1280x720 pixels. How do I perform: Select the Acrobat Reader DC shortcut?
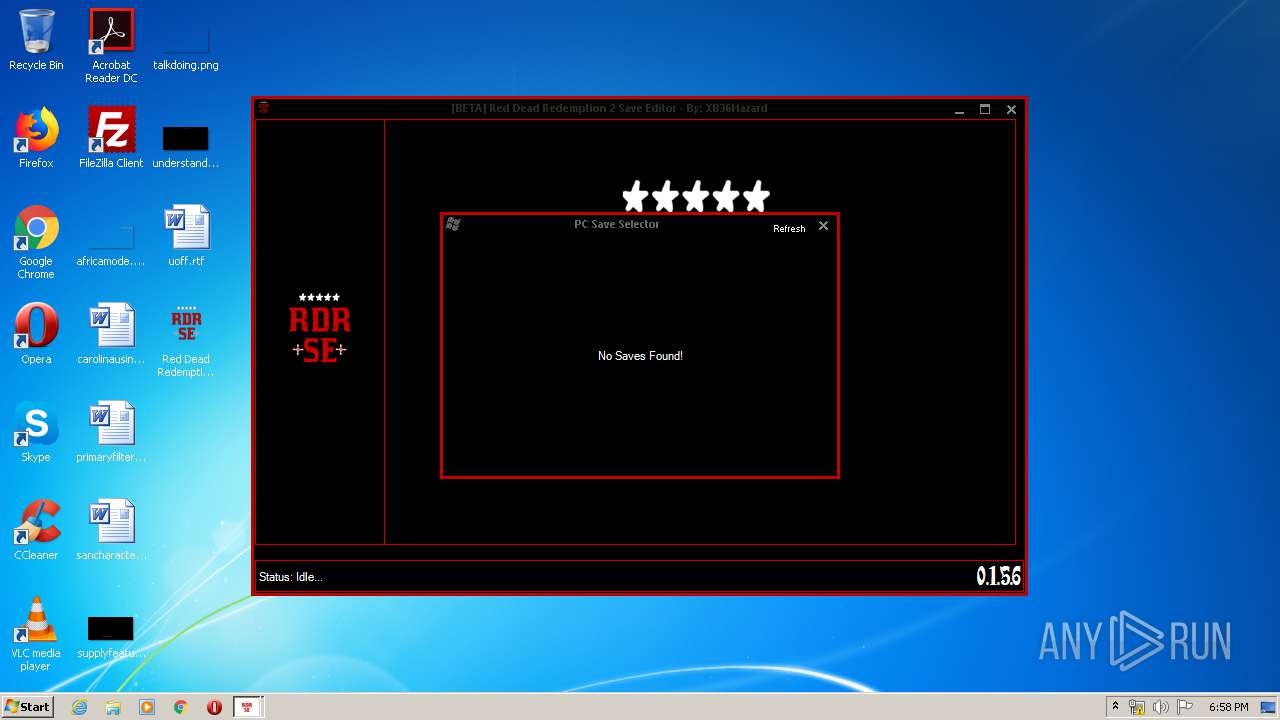(x=111, y=46)
